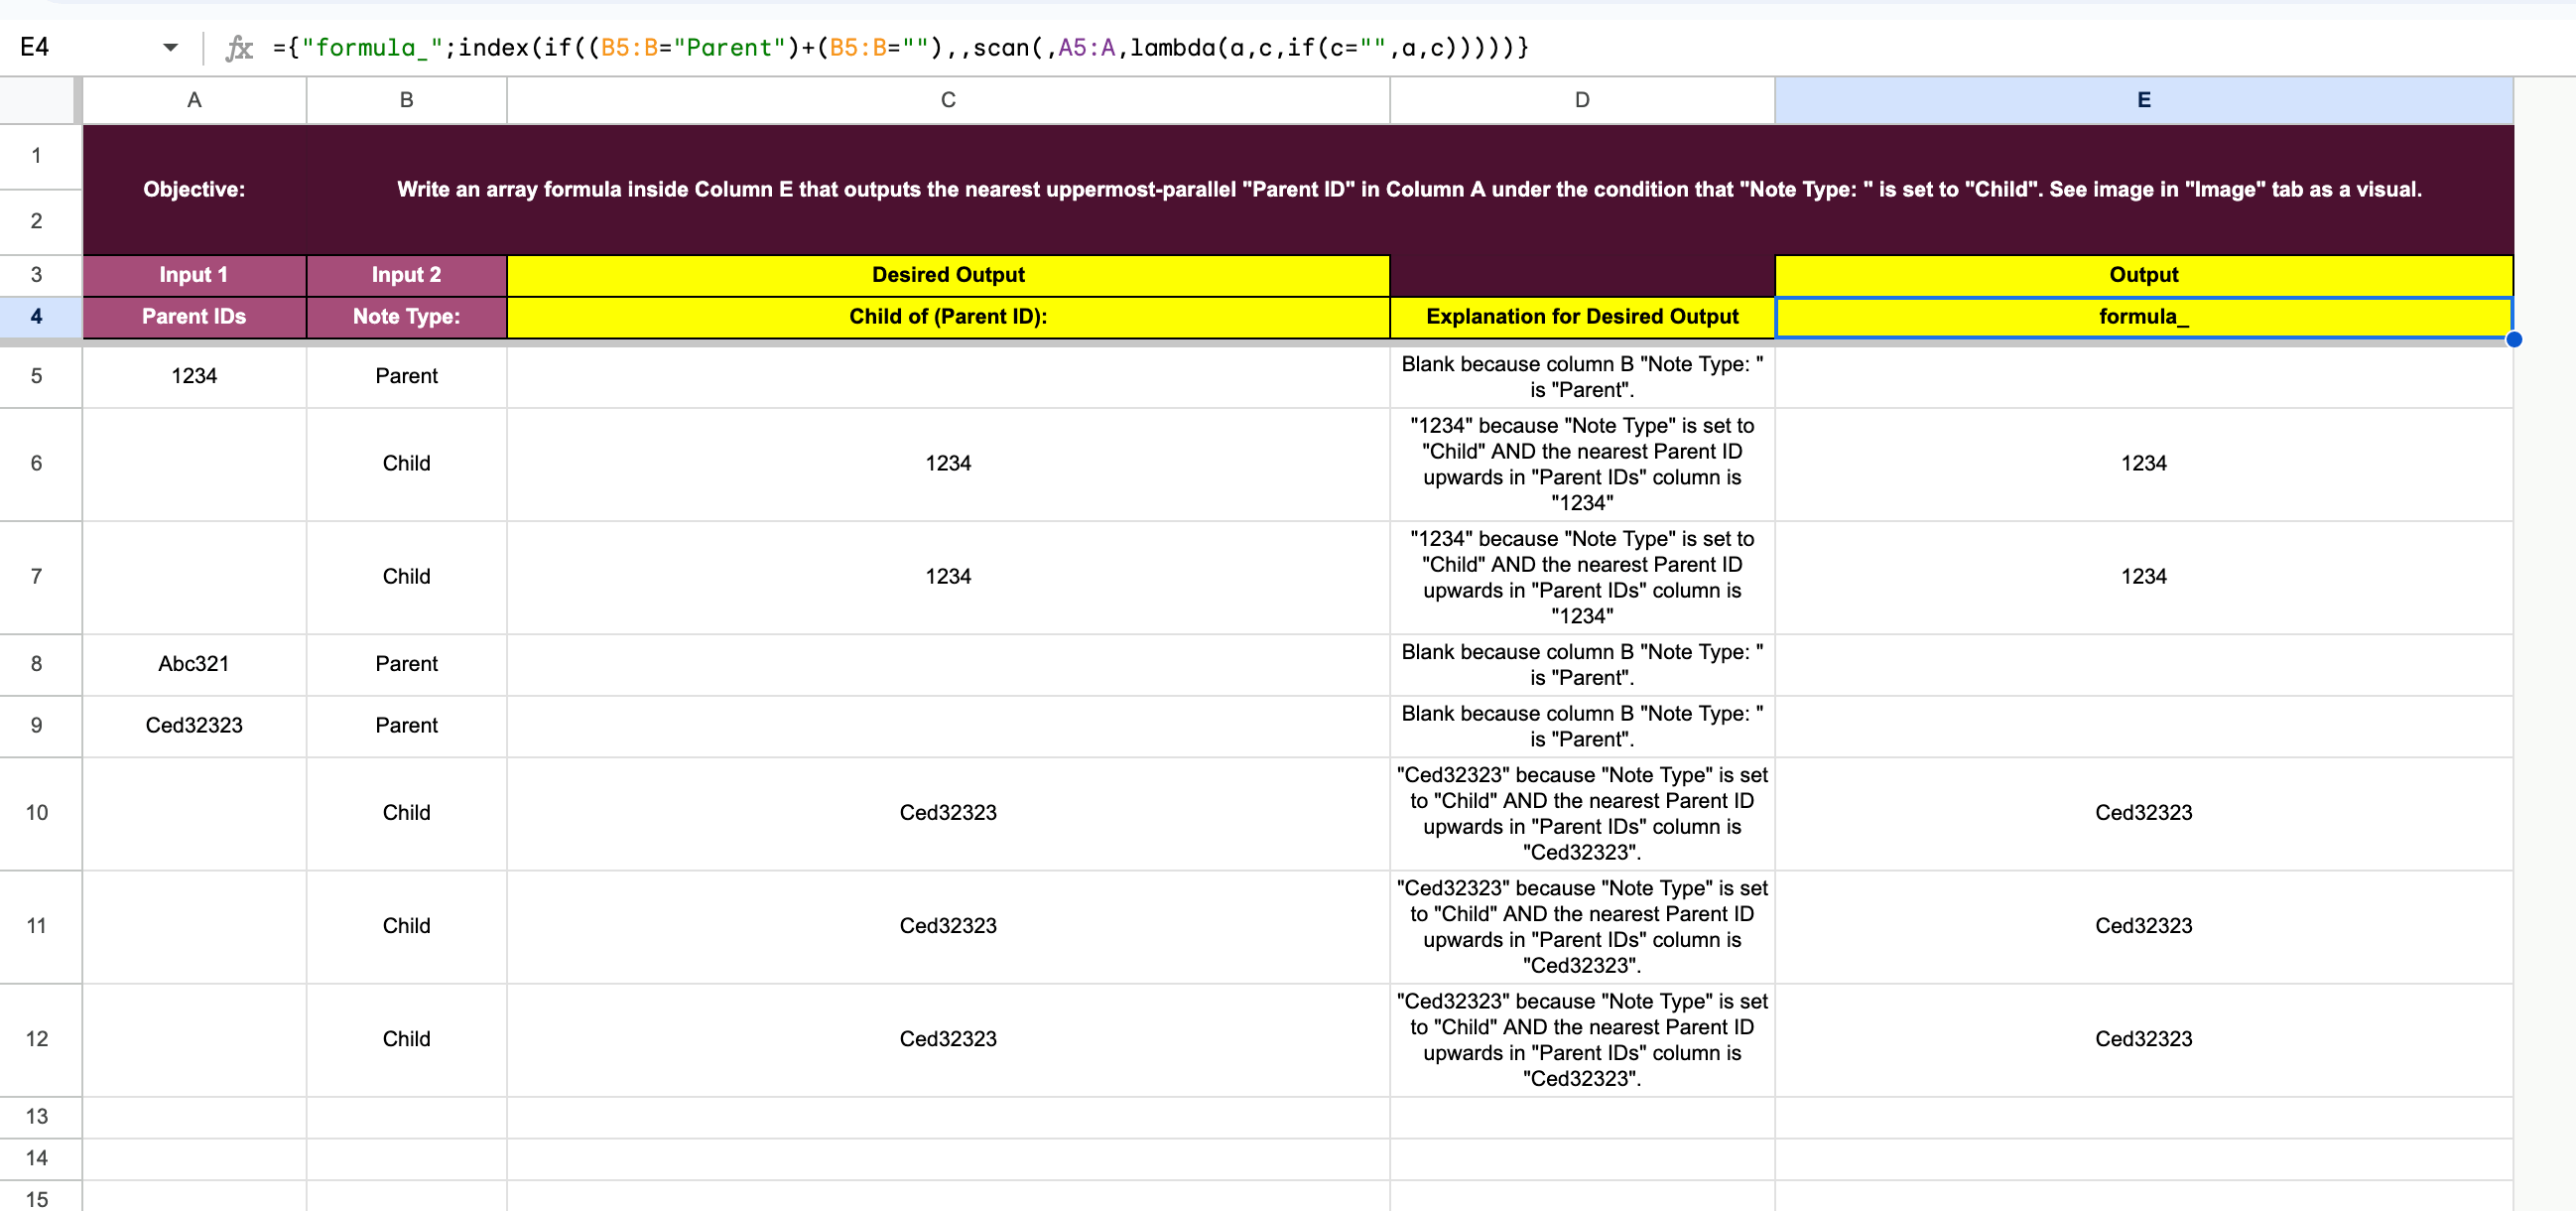Click the Input 2 header cell
Image resolution: width=2576 pixels, height=1211 pixels.
406,274
